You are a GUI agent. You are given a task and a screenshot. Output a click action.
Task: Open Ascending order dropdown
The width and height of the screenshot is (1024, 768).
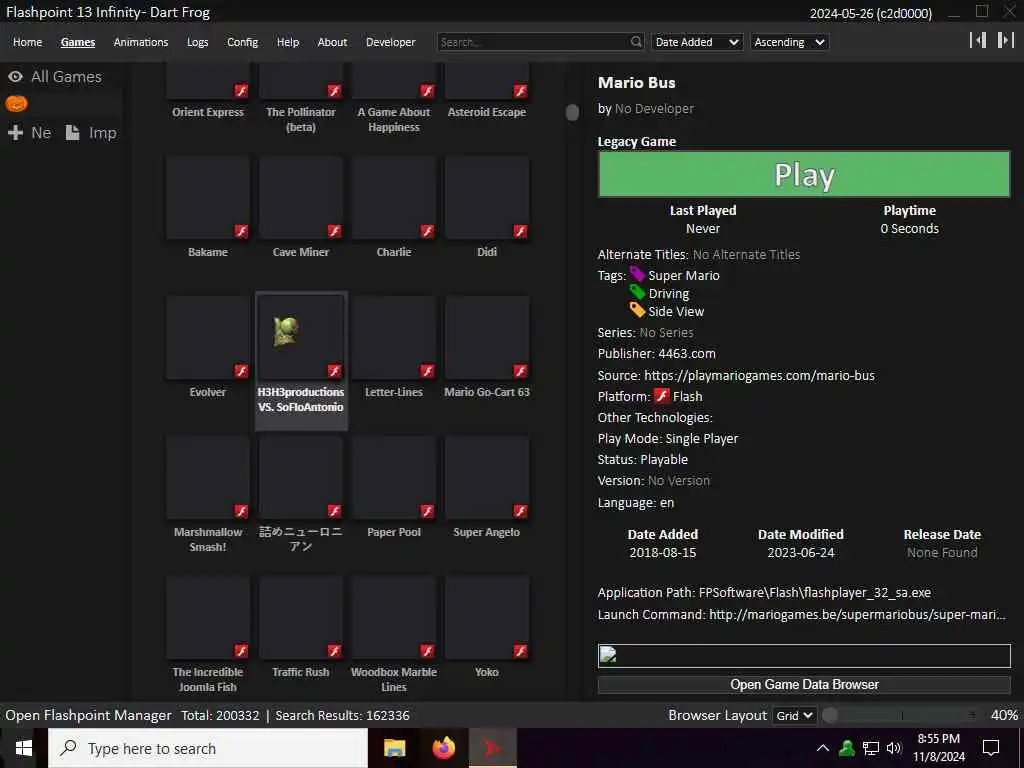pyautogui.click(x=790, y=42)
